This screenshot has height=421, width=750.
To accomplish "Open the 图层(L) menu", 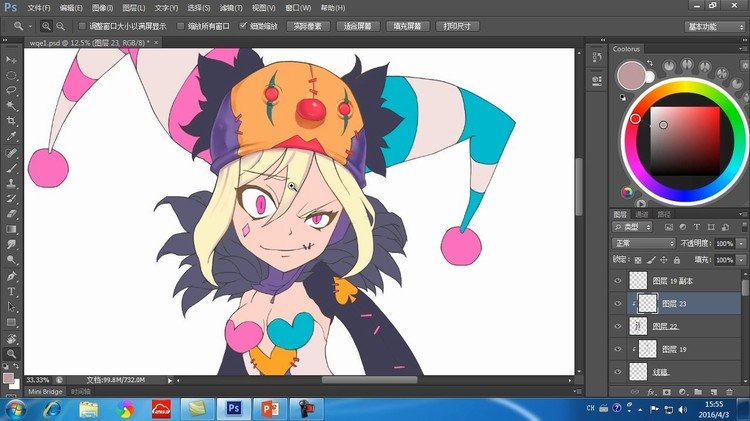I will coord(133,8).
